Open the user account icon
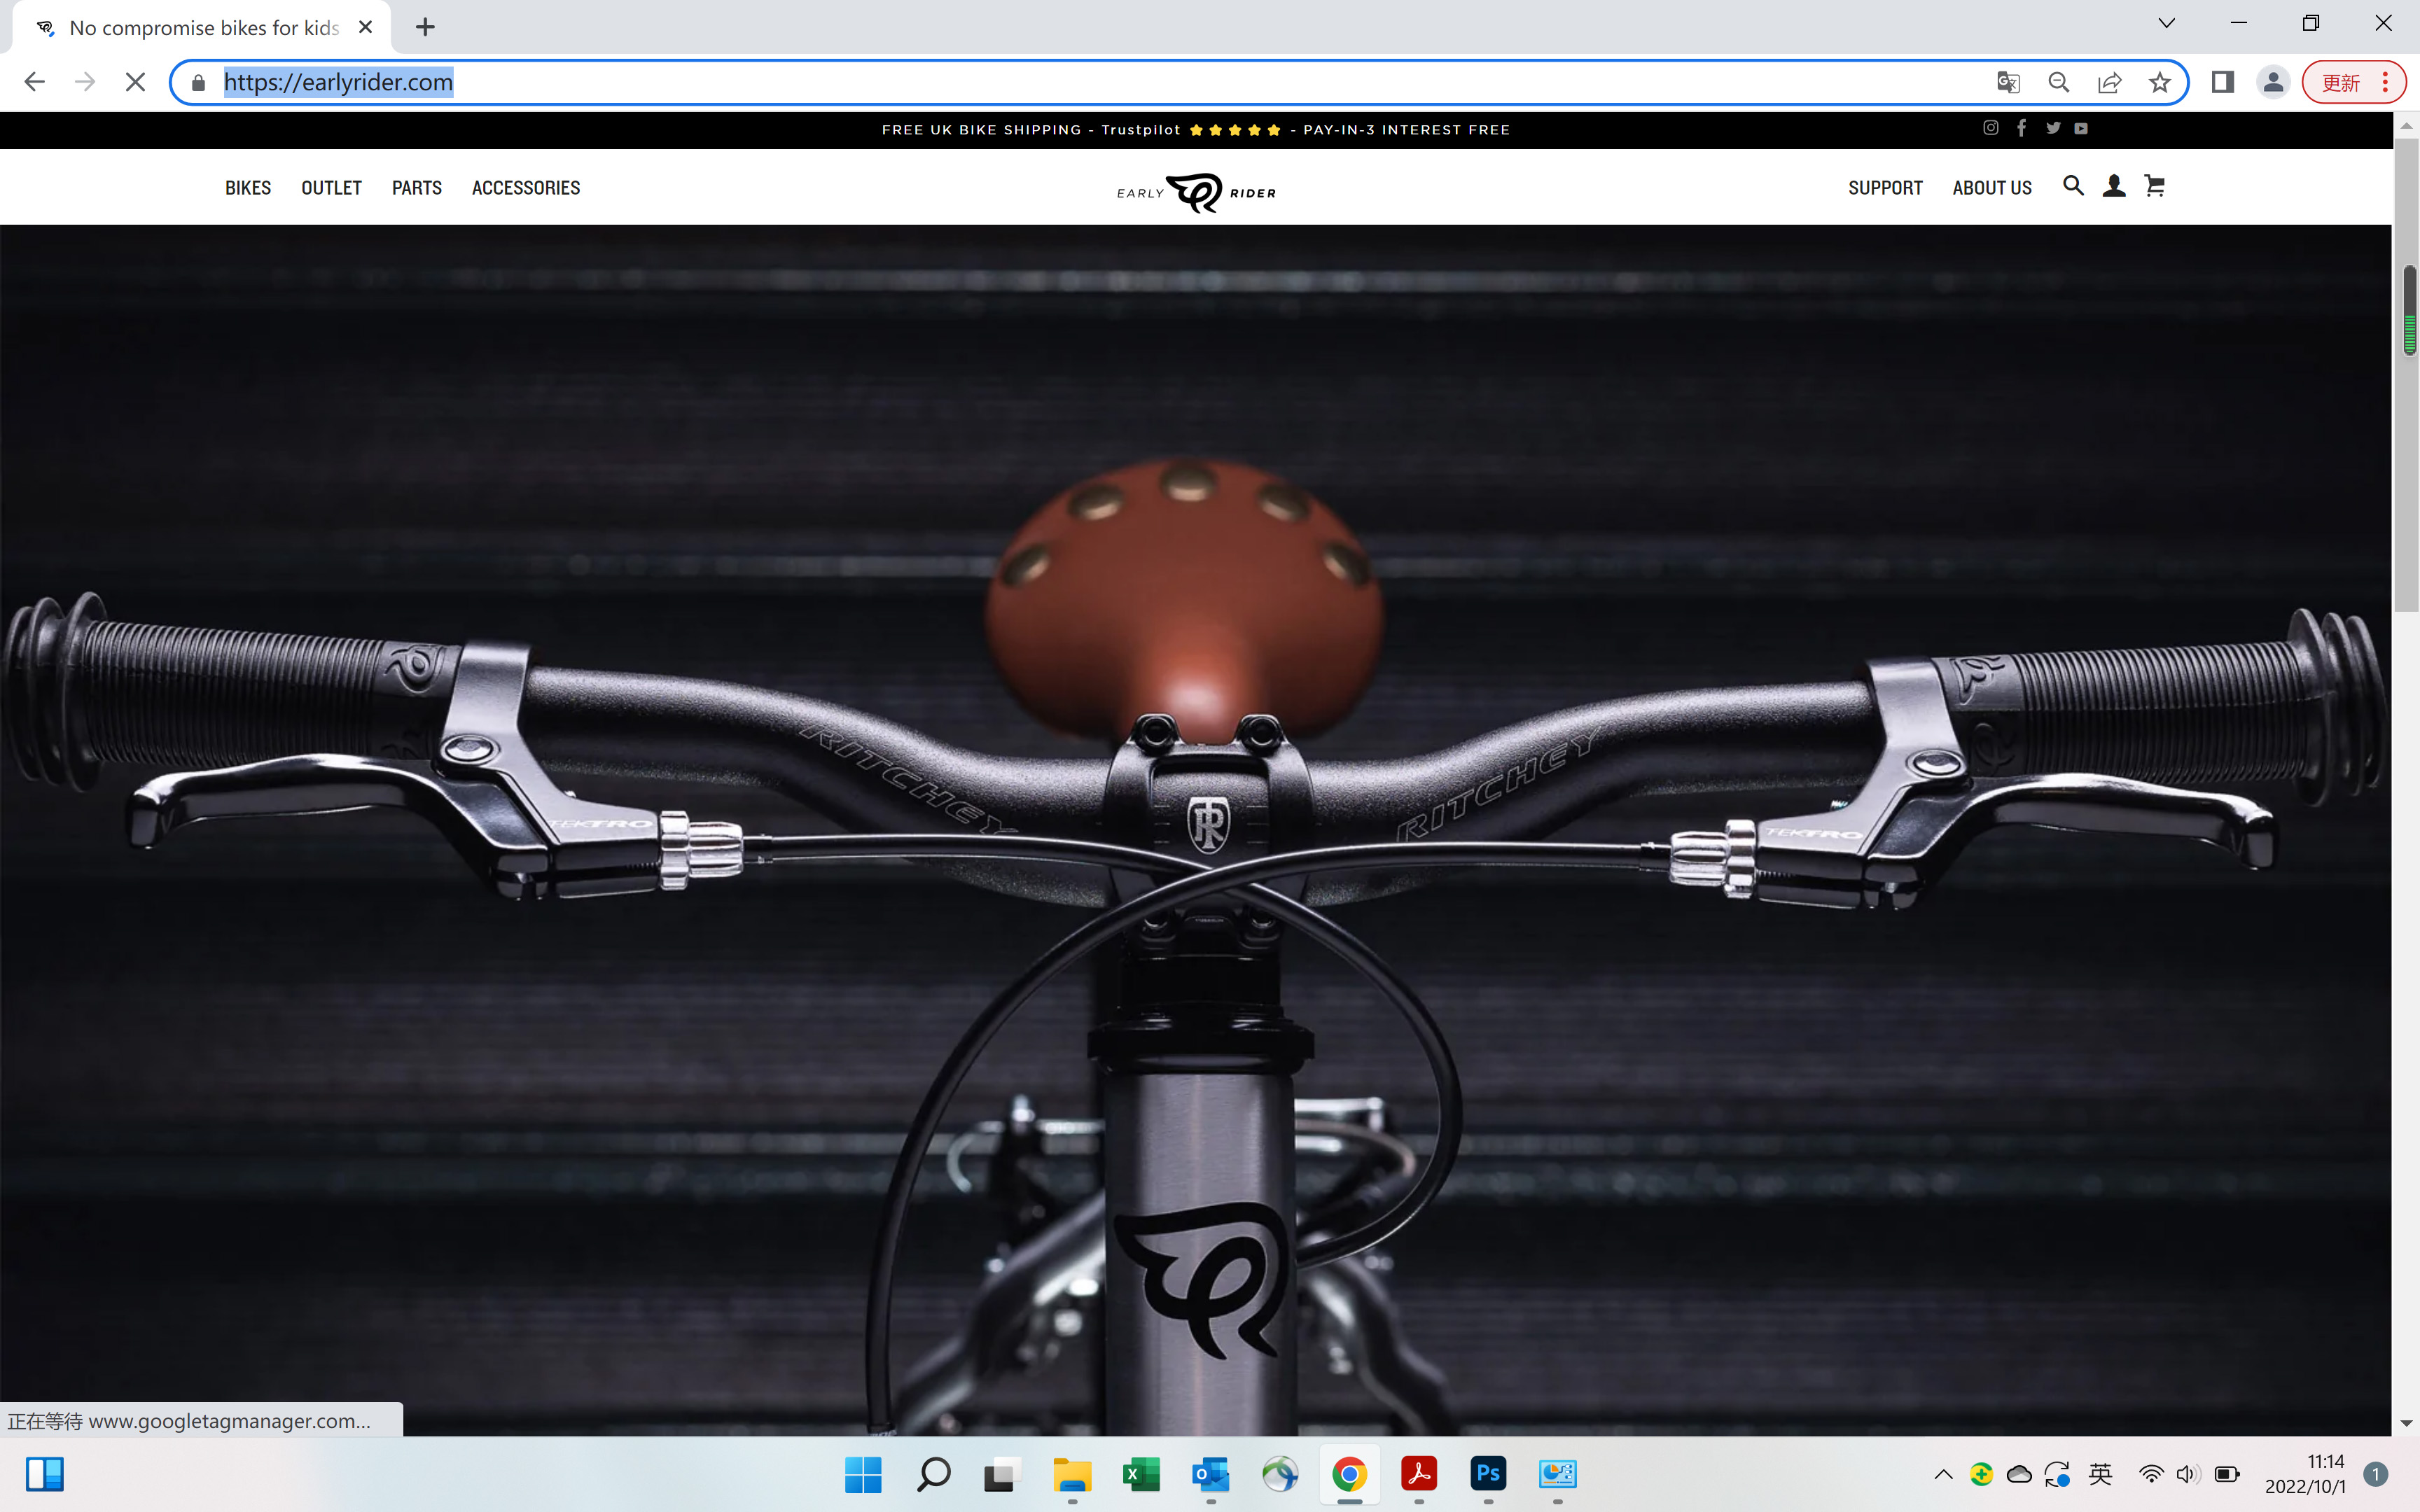Image resolution: width=2420 pixels, height=1512 pixels. click(x=2113, y=186)
